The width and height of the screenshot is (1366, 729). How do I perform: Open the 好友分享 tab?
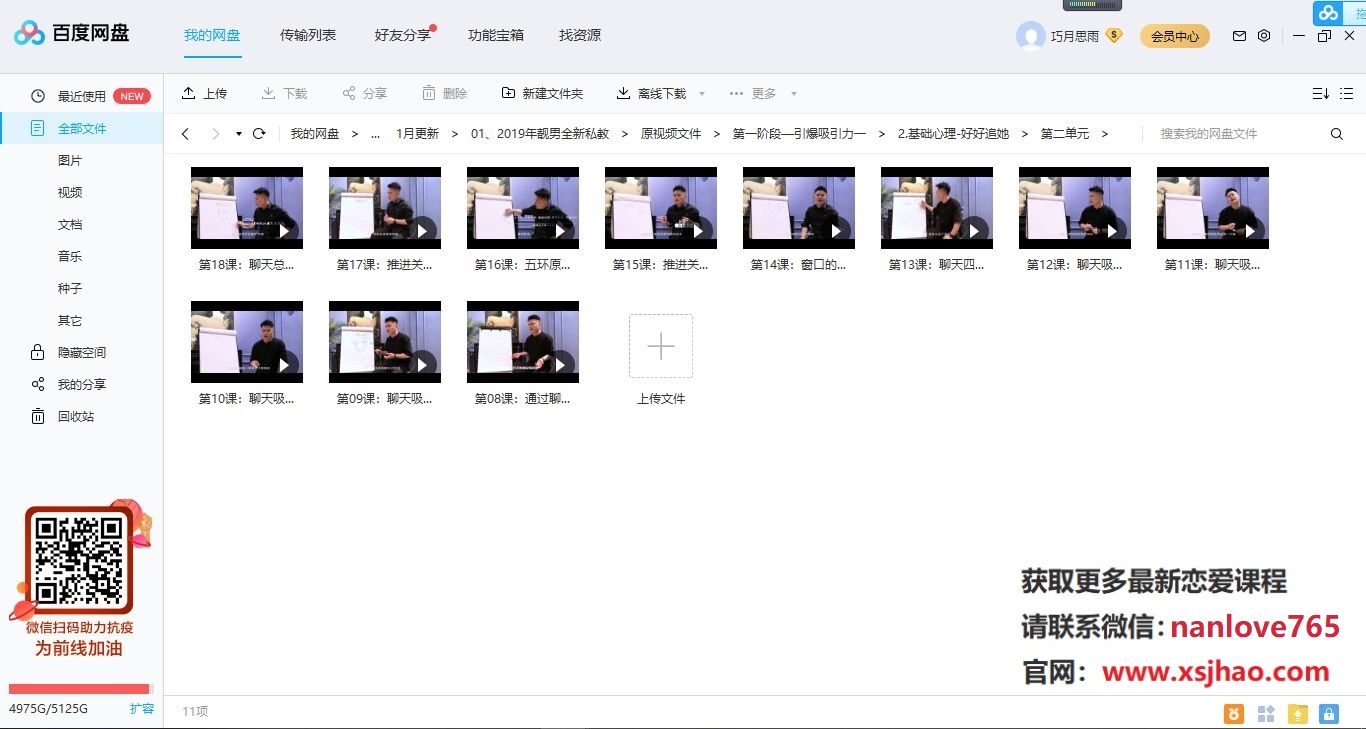coord(403,35)
